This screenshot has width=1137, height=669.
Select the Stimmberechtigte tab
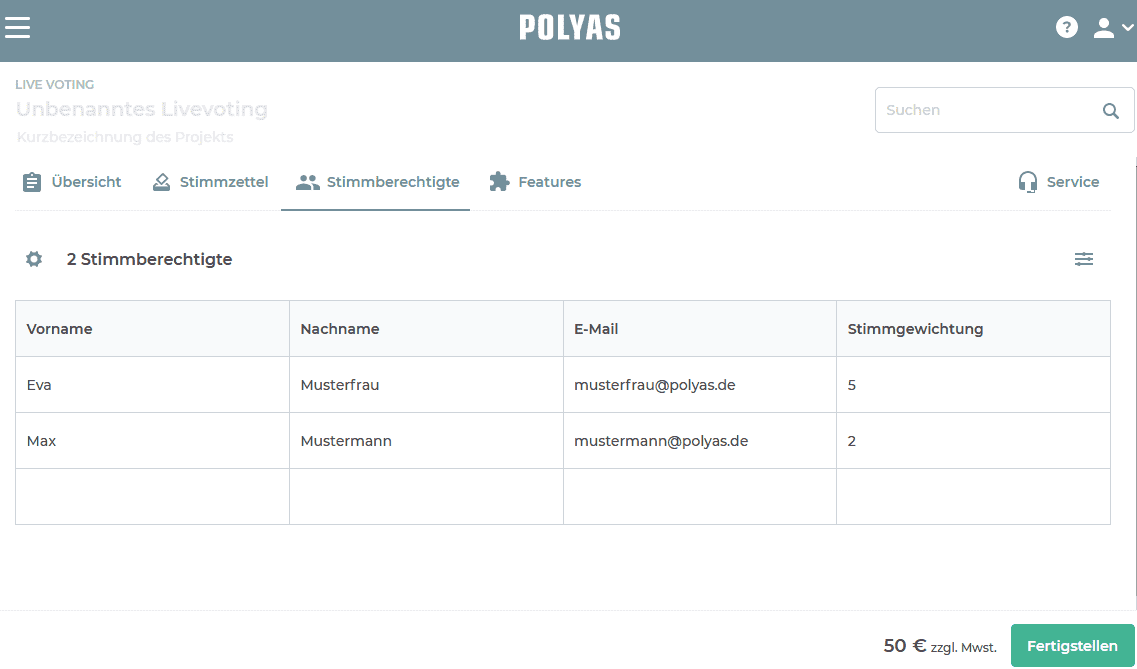(377, 182)
